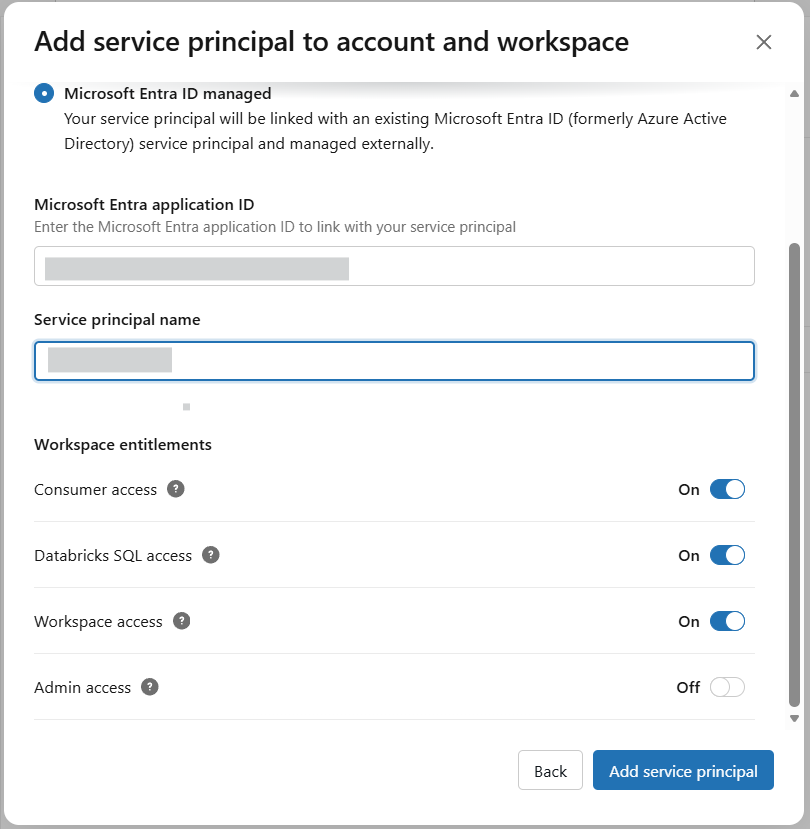Close the Add service principal dialog
Viewport: 810px width, 829px height.
(763, 42)
